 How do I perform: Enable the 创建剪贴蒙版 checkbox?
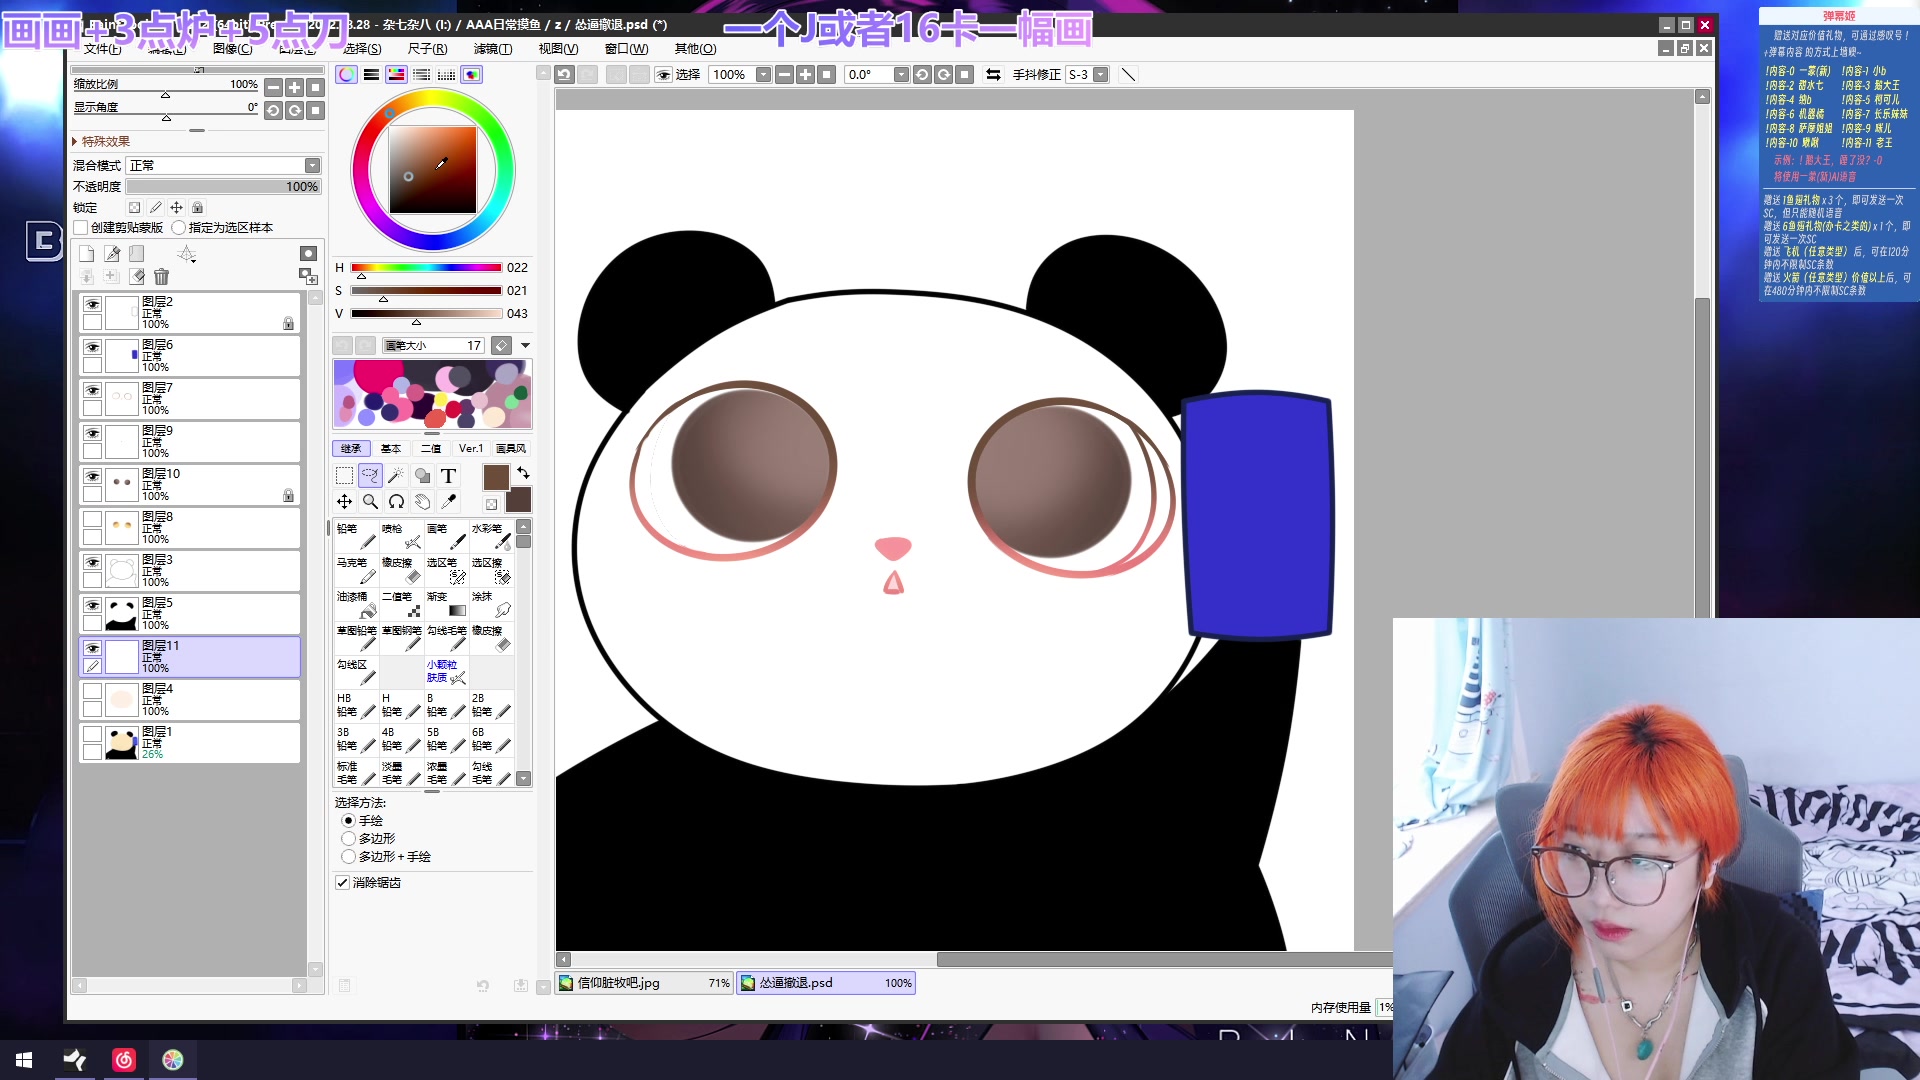coord(81,228)
